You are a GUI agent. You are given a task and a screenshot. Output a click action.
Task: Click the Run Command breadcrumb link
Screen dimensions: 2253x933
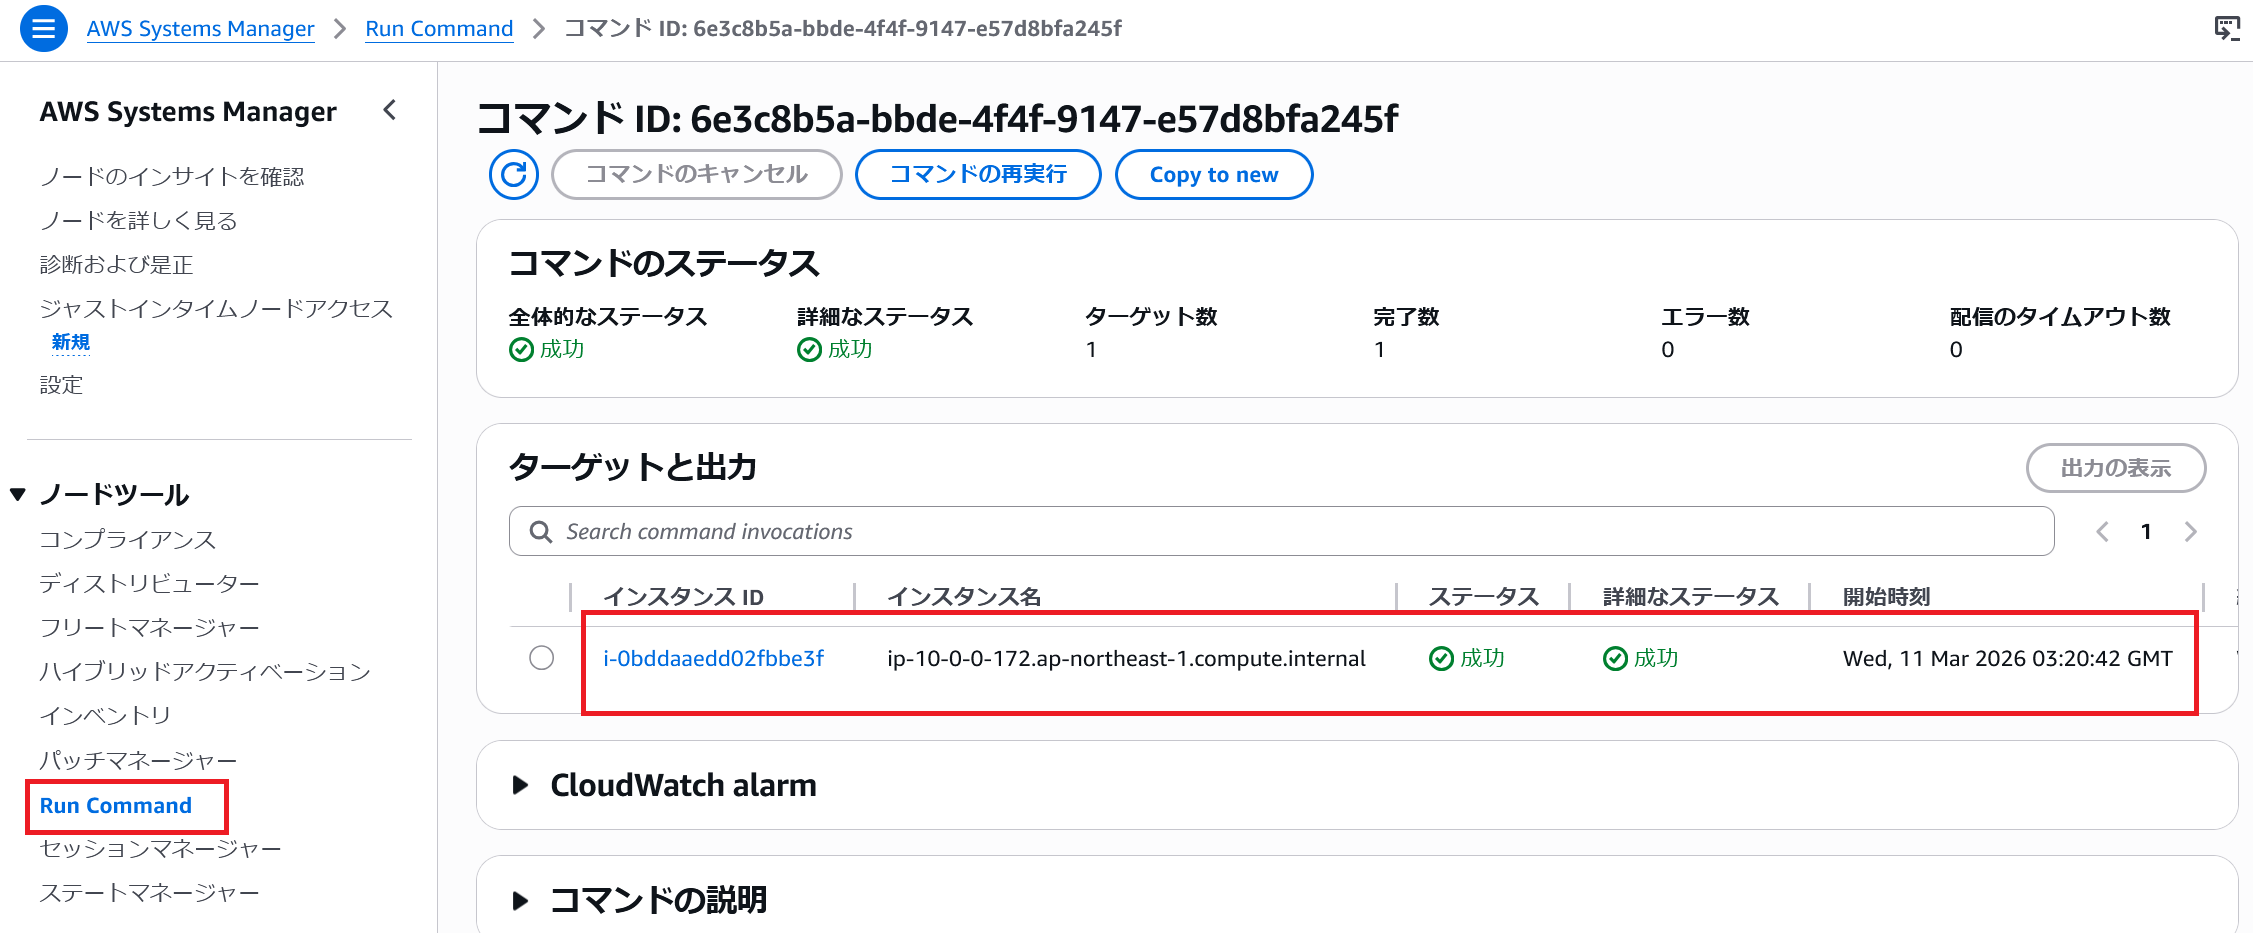[439, 29]
